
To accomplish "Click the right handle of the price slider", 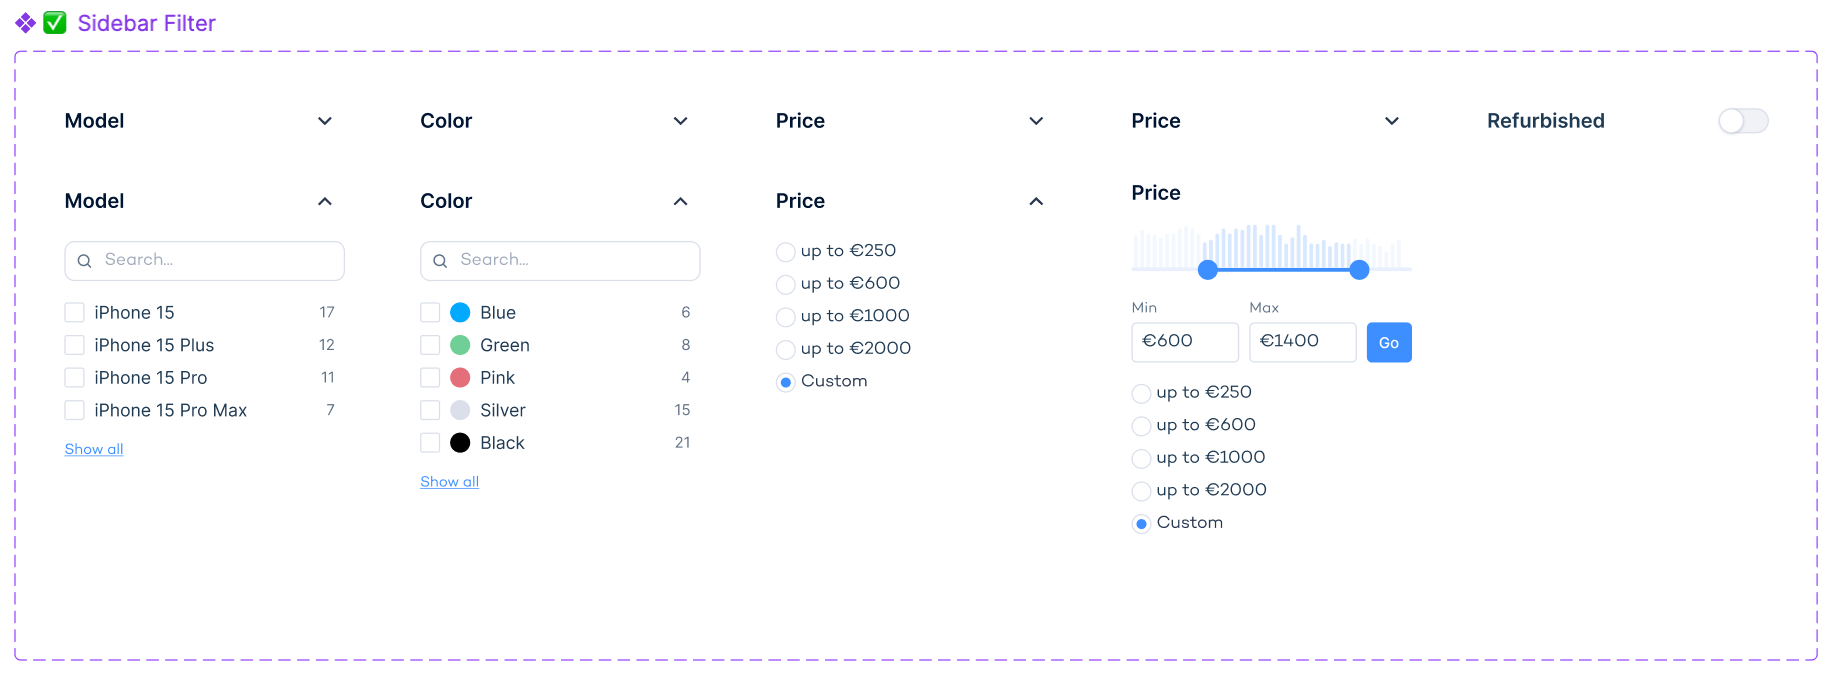I will click(x=1359, y=270).
